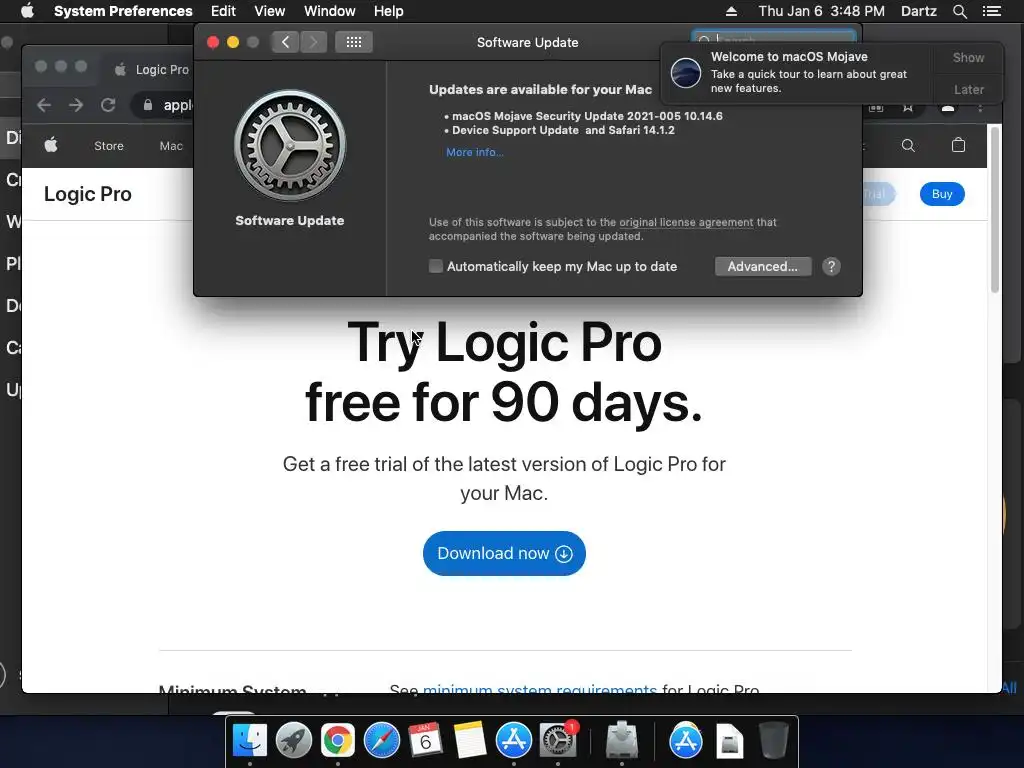Open the View menu
This screenshot has width=1024, height=768.
click(x=270, y=11)
